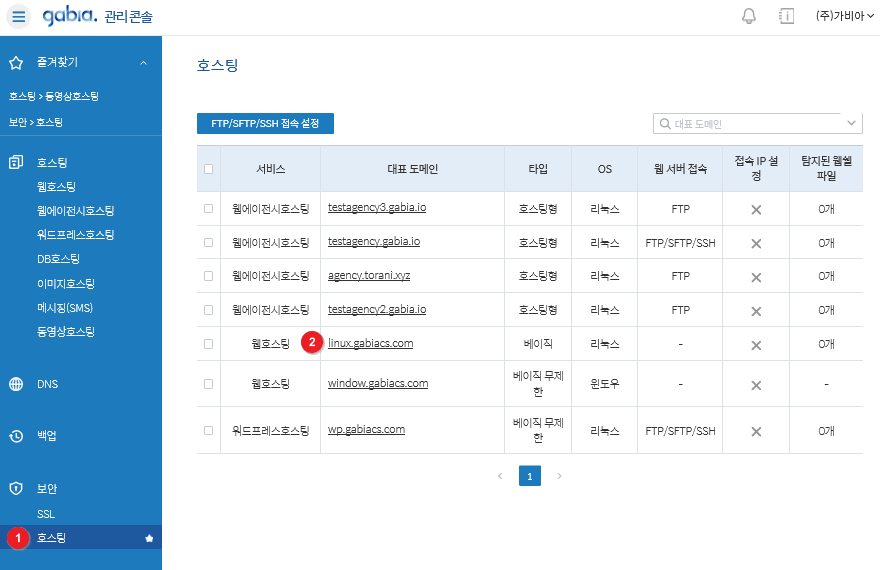
Task: Open 웹호스팅 in sidebar
Action: pos(56,186)
